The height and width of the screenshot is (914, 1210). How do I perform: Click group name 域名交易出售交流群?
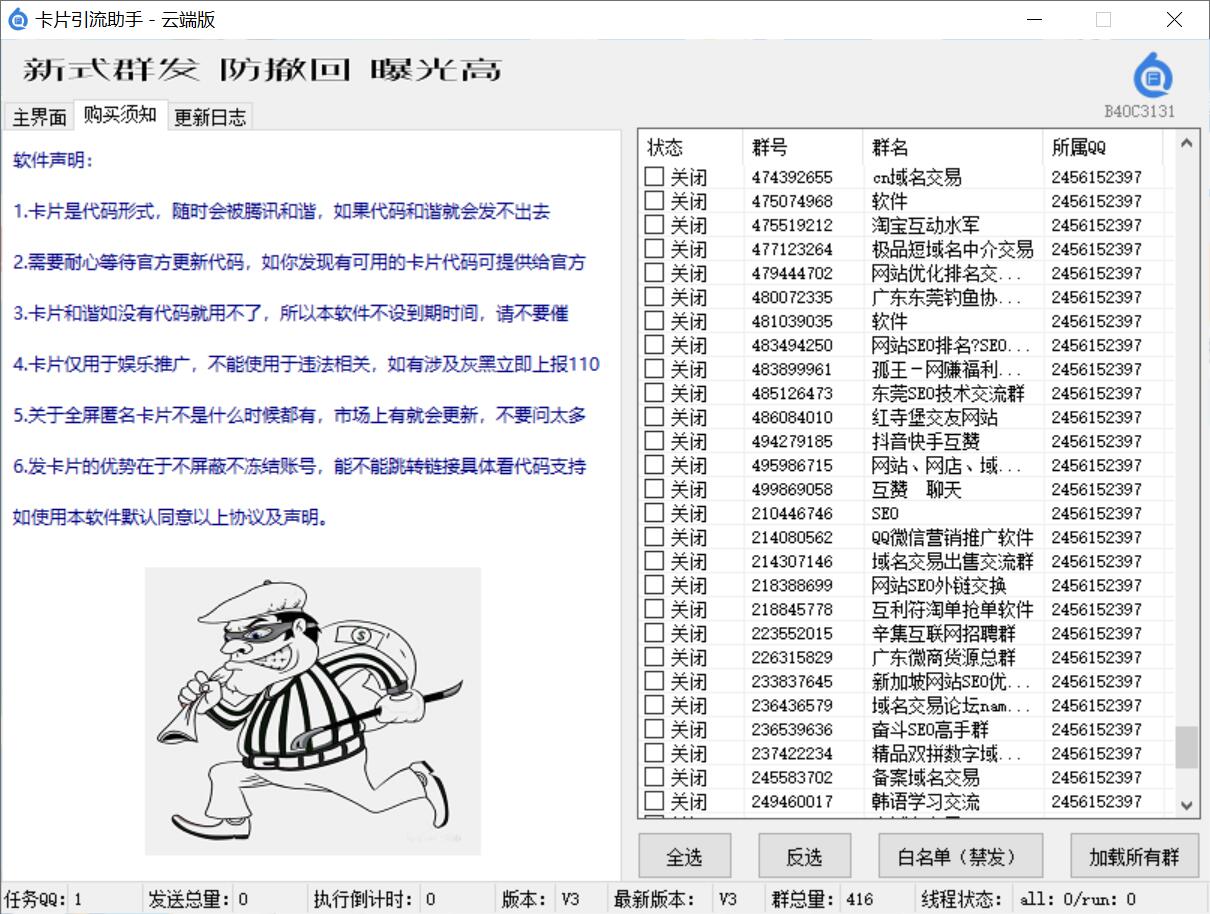pos(952,561)
